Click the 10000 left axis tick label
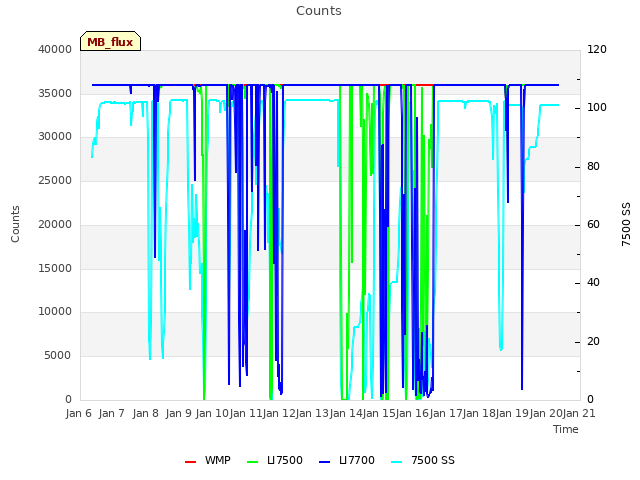The image size is (640, 480). coord(55,311)
